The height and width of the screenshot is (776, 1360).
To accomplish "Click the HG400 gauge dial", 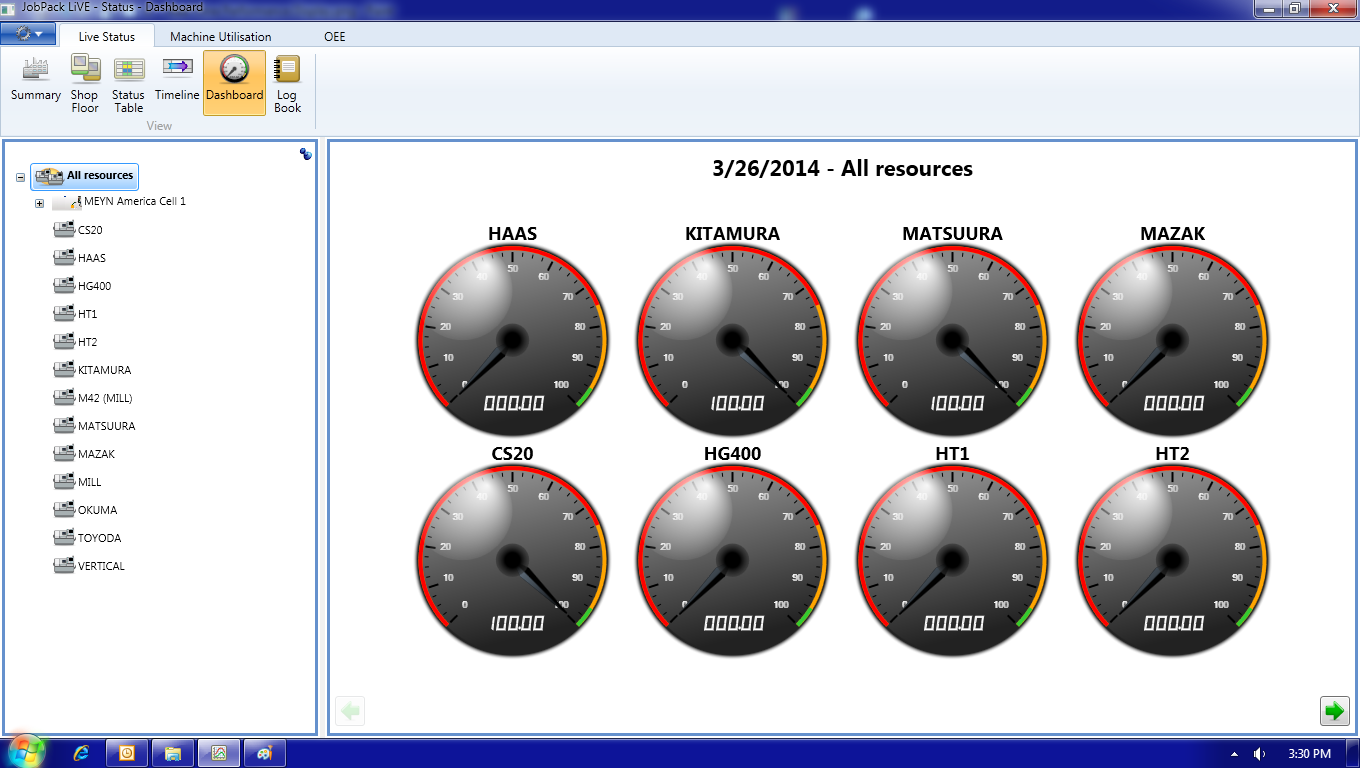I will point(732,560).
